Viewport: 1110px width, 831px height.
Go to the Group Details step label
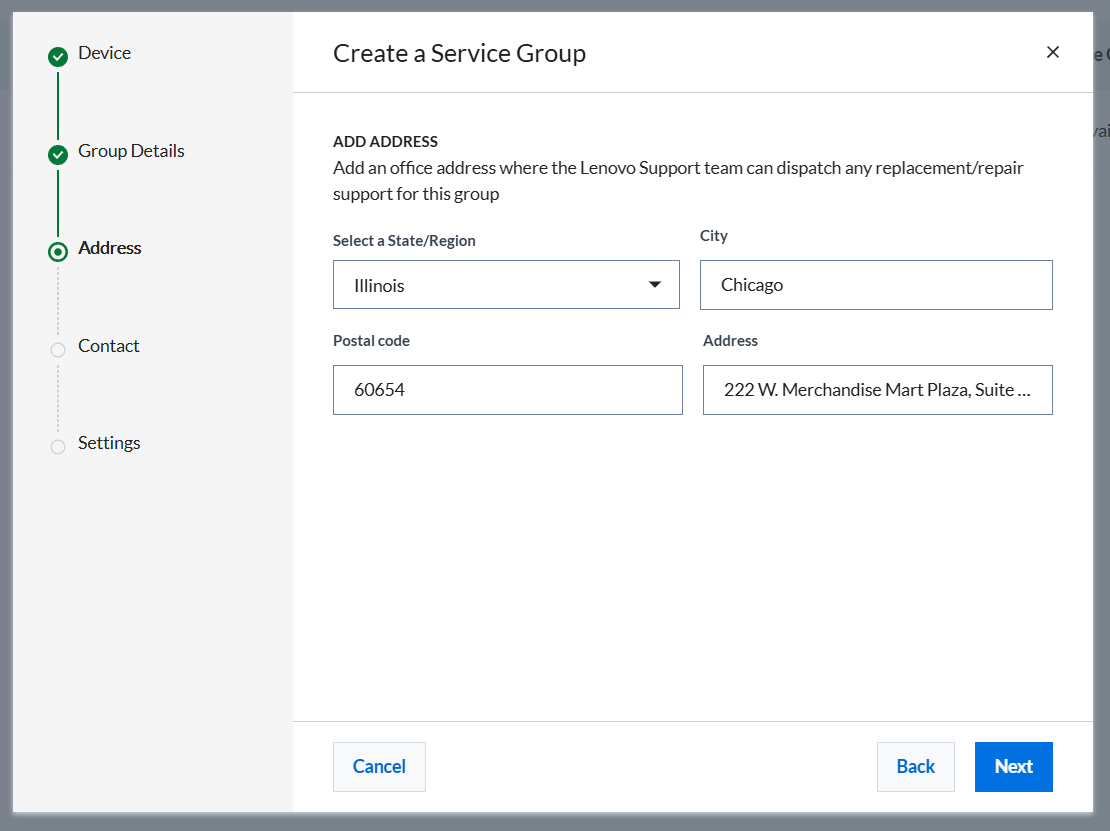pyautogui.click(x=131, y=151)
